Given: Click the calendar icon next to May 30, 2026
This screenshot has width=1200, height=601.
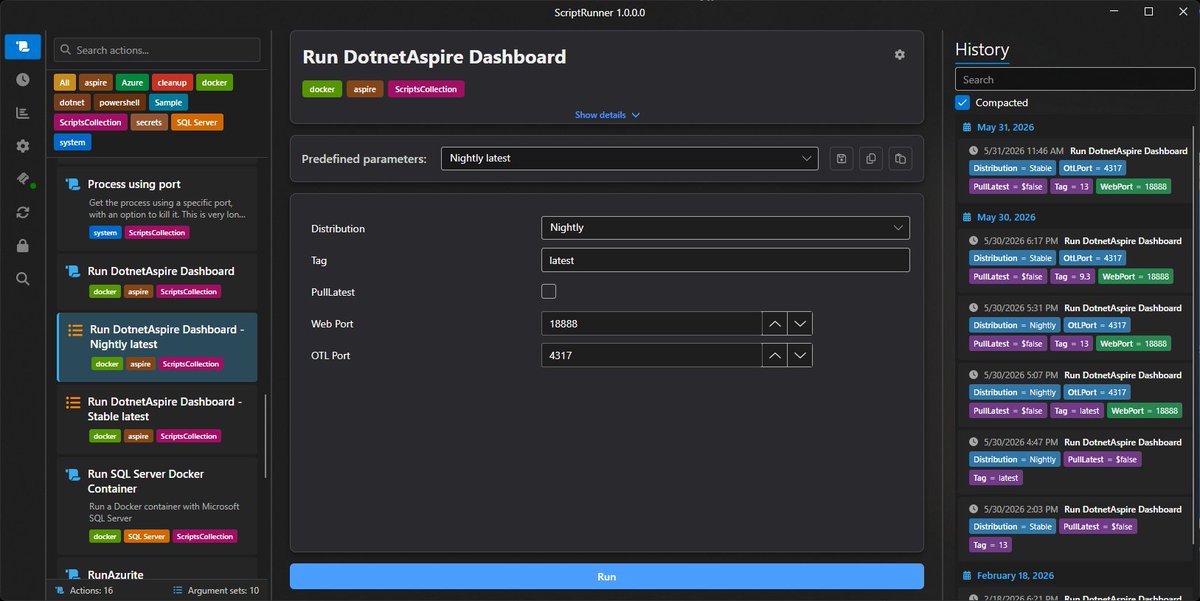Looking at the screenshot, I should click(966, 217).
